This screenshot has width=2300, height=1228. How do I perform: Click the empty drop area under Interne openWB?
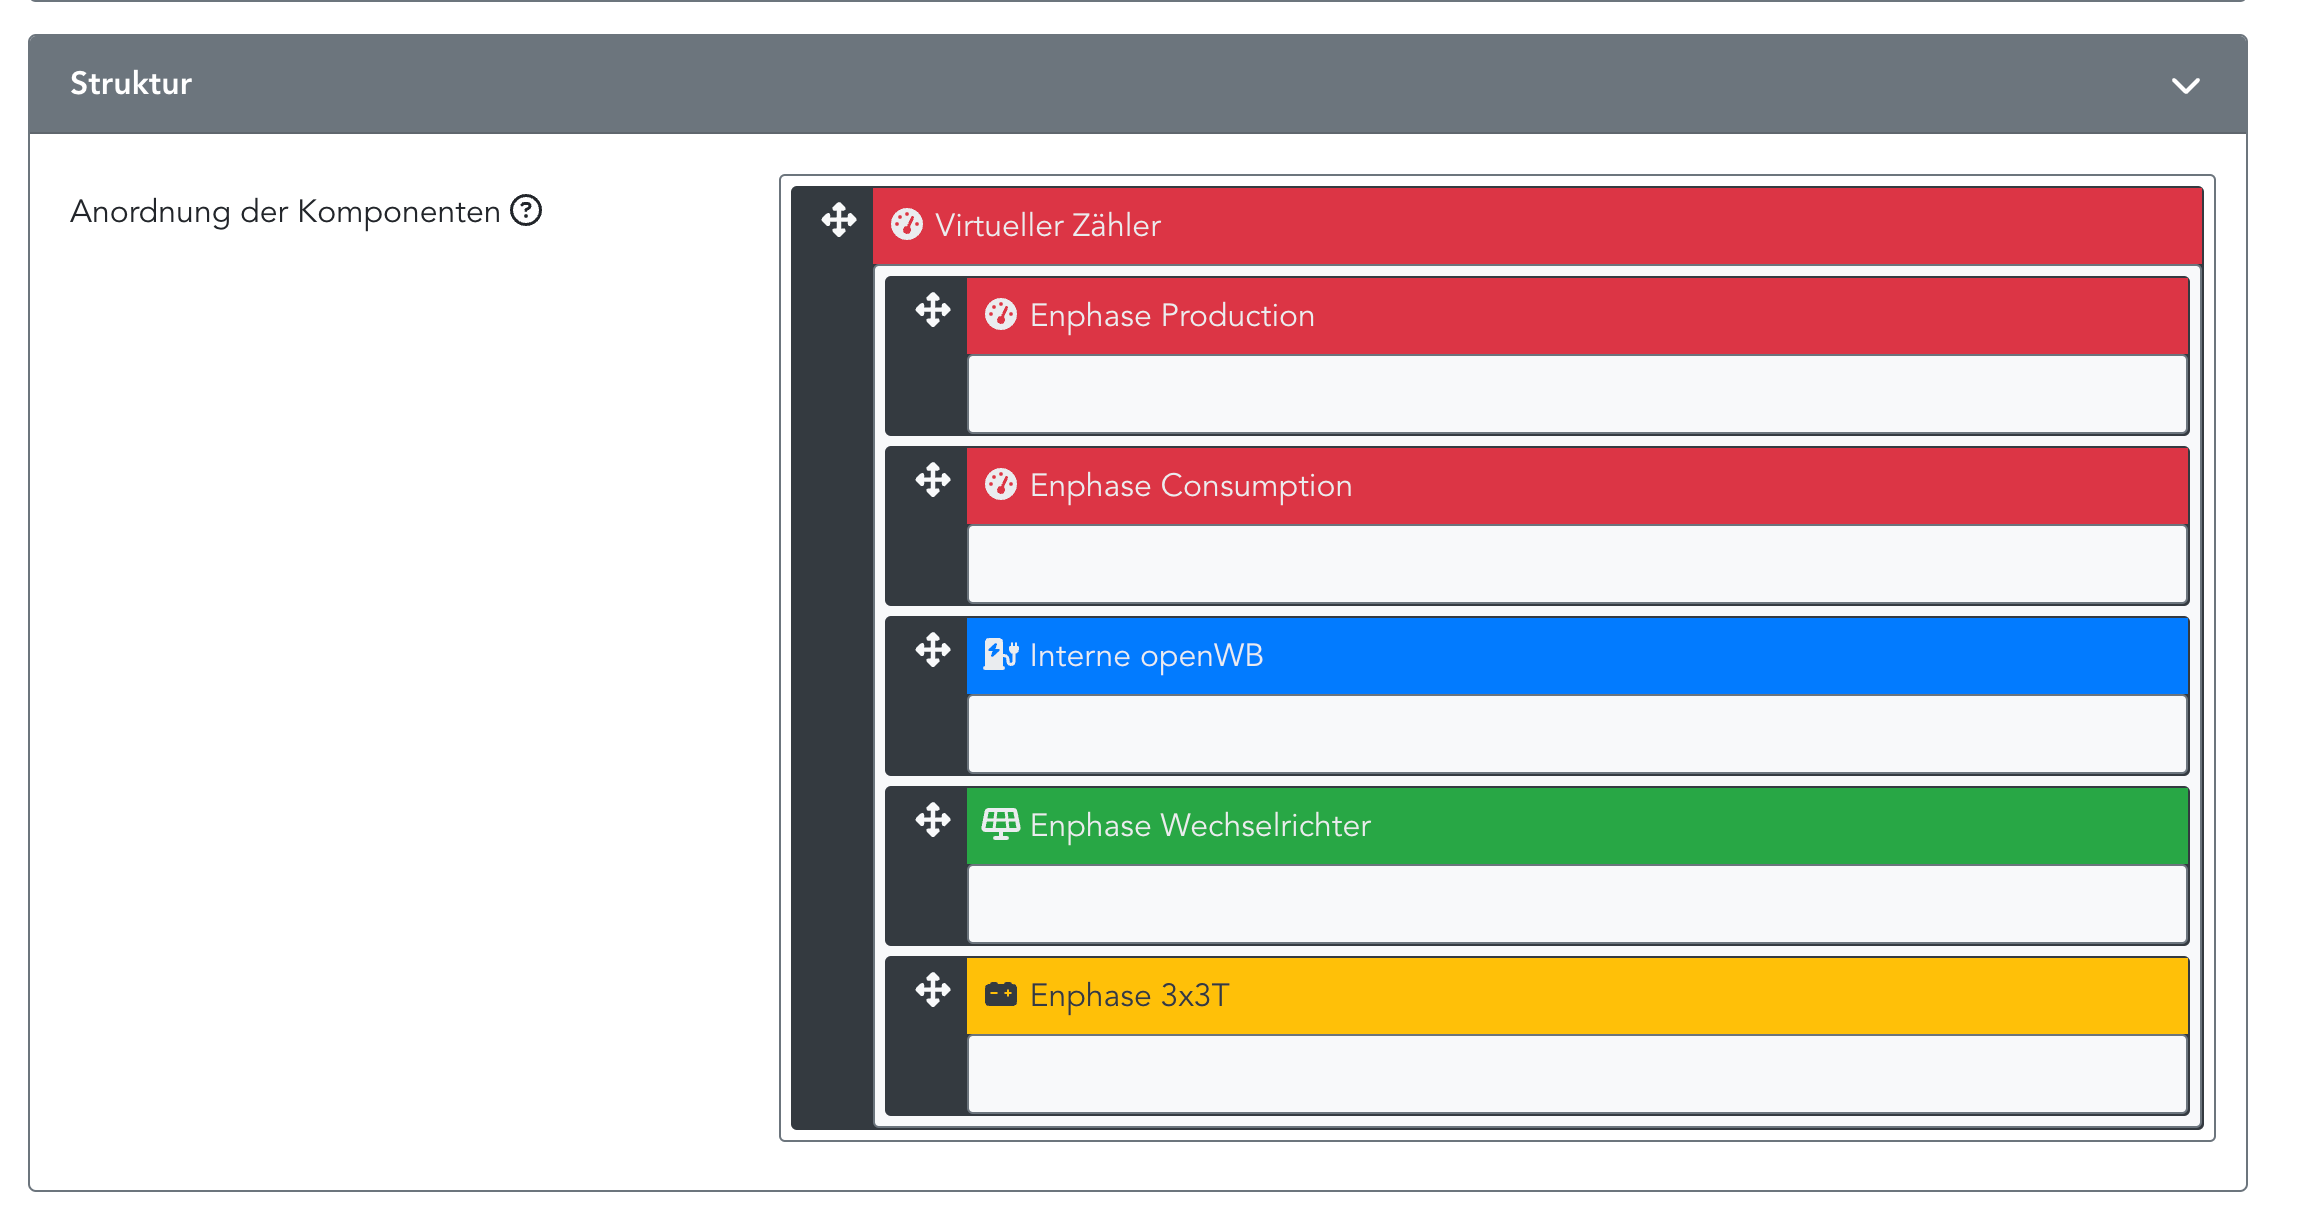pos(1577,734)
